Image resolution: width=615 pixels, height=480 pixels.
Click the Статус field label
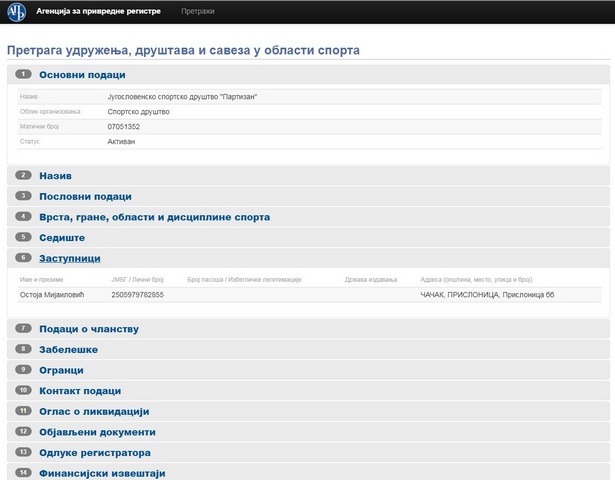click(29, 141)
